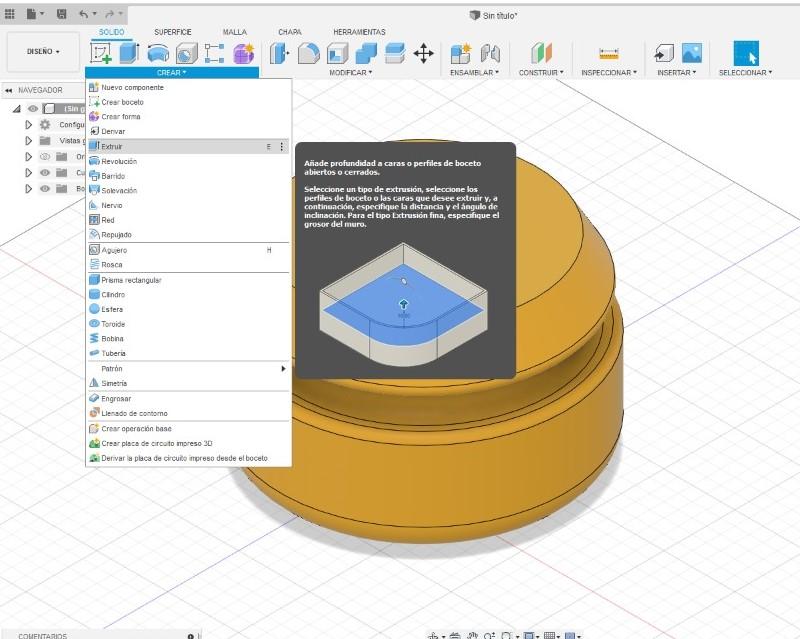
Task: Redo the last undone action
Action: pyautogui.click(x=110, y=14)
